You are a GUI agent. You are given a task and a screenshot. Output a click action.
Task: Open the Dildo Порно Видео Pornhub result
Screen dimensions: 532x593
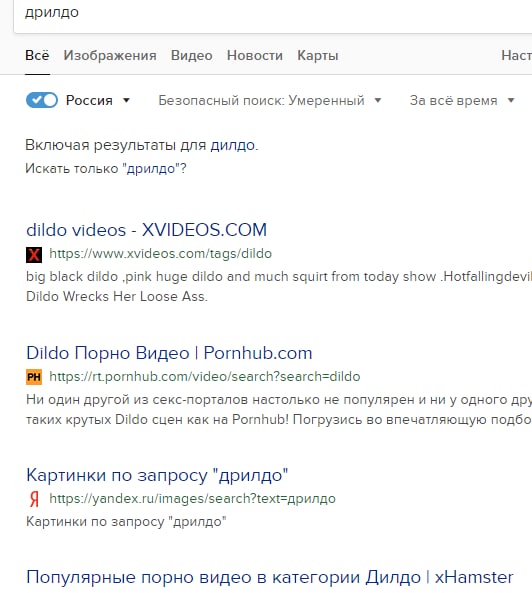click(169, 353)
